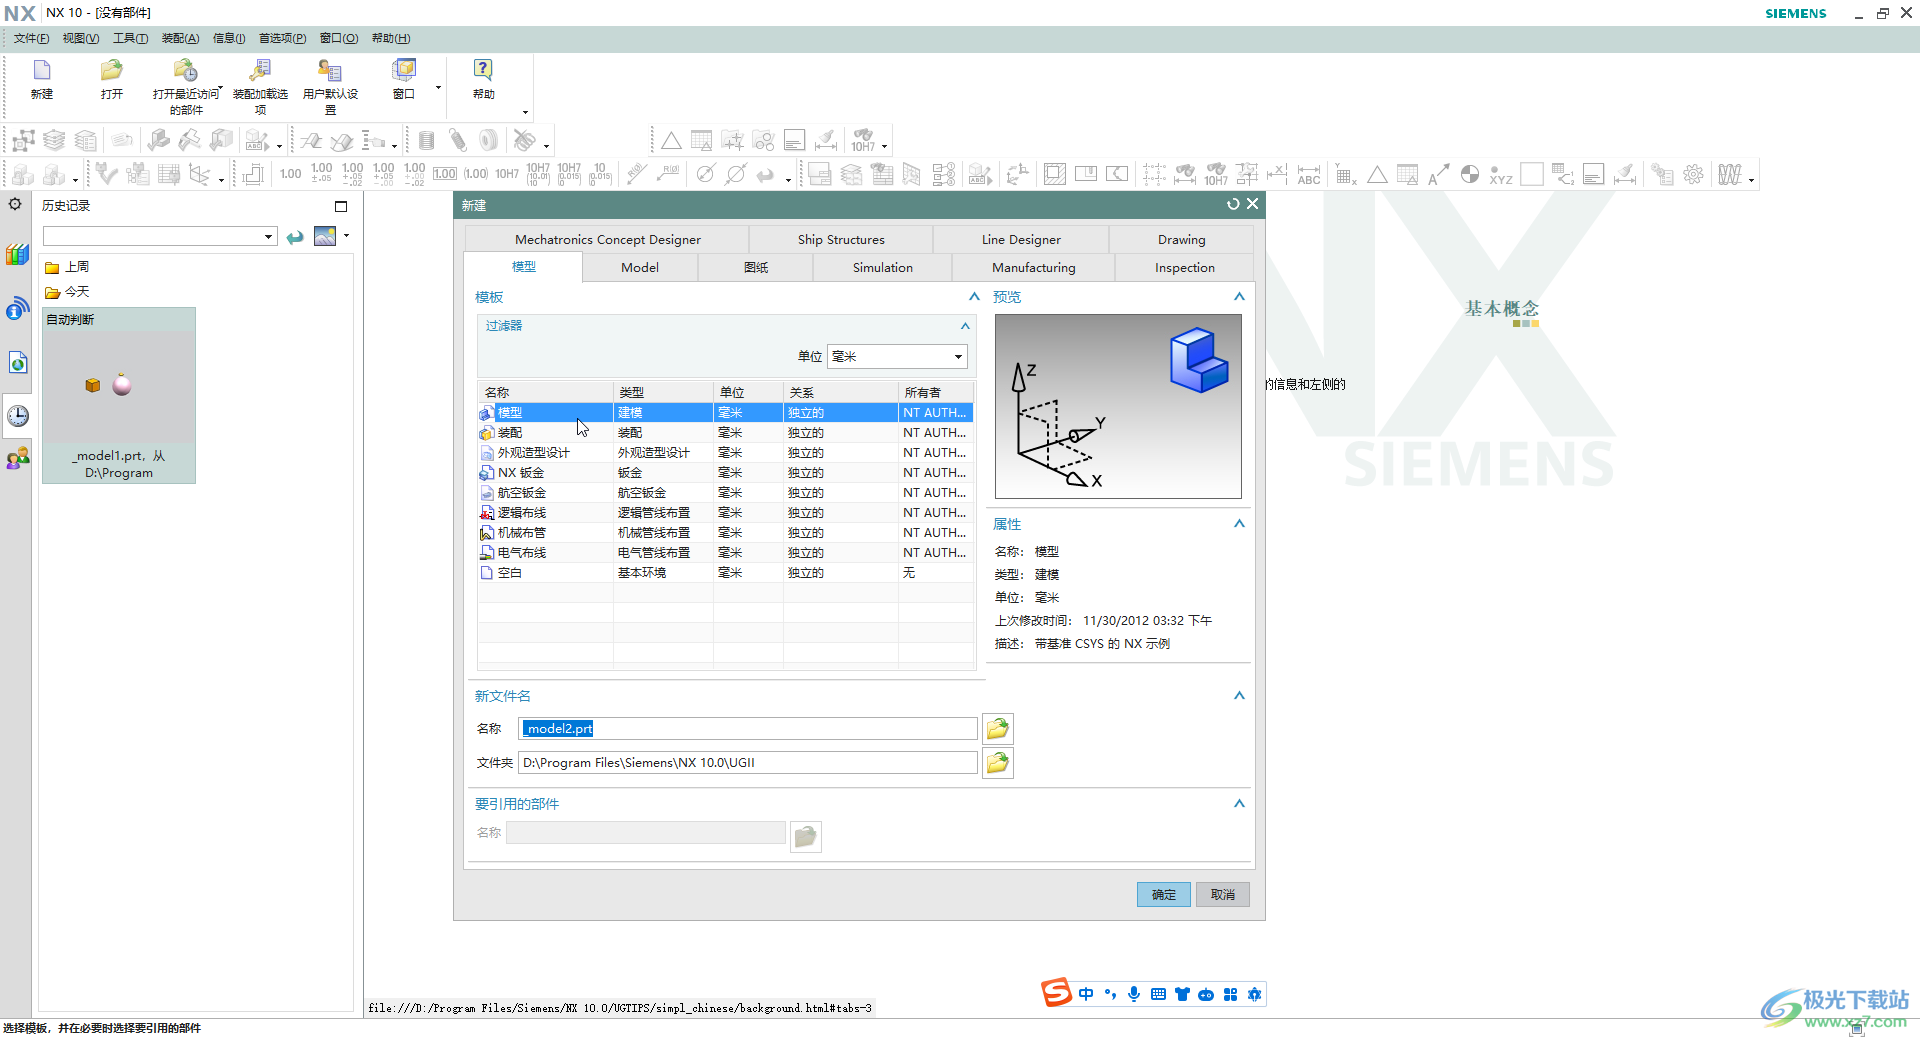Screen dimensions: 1920x1038
Task: Click the ABC annotation toolbar icon
Action: [x=1309, y=175]
